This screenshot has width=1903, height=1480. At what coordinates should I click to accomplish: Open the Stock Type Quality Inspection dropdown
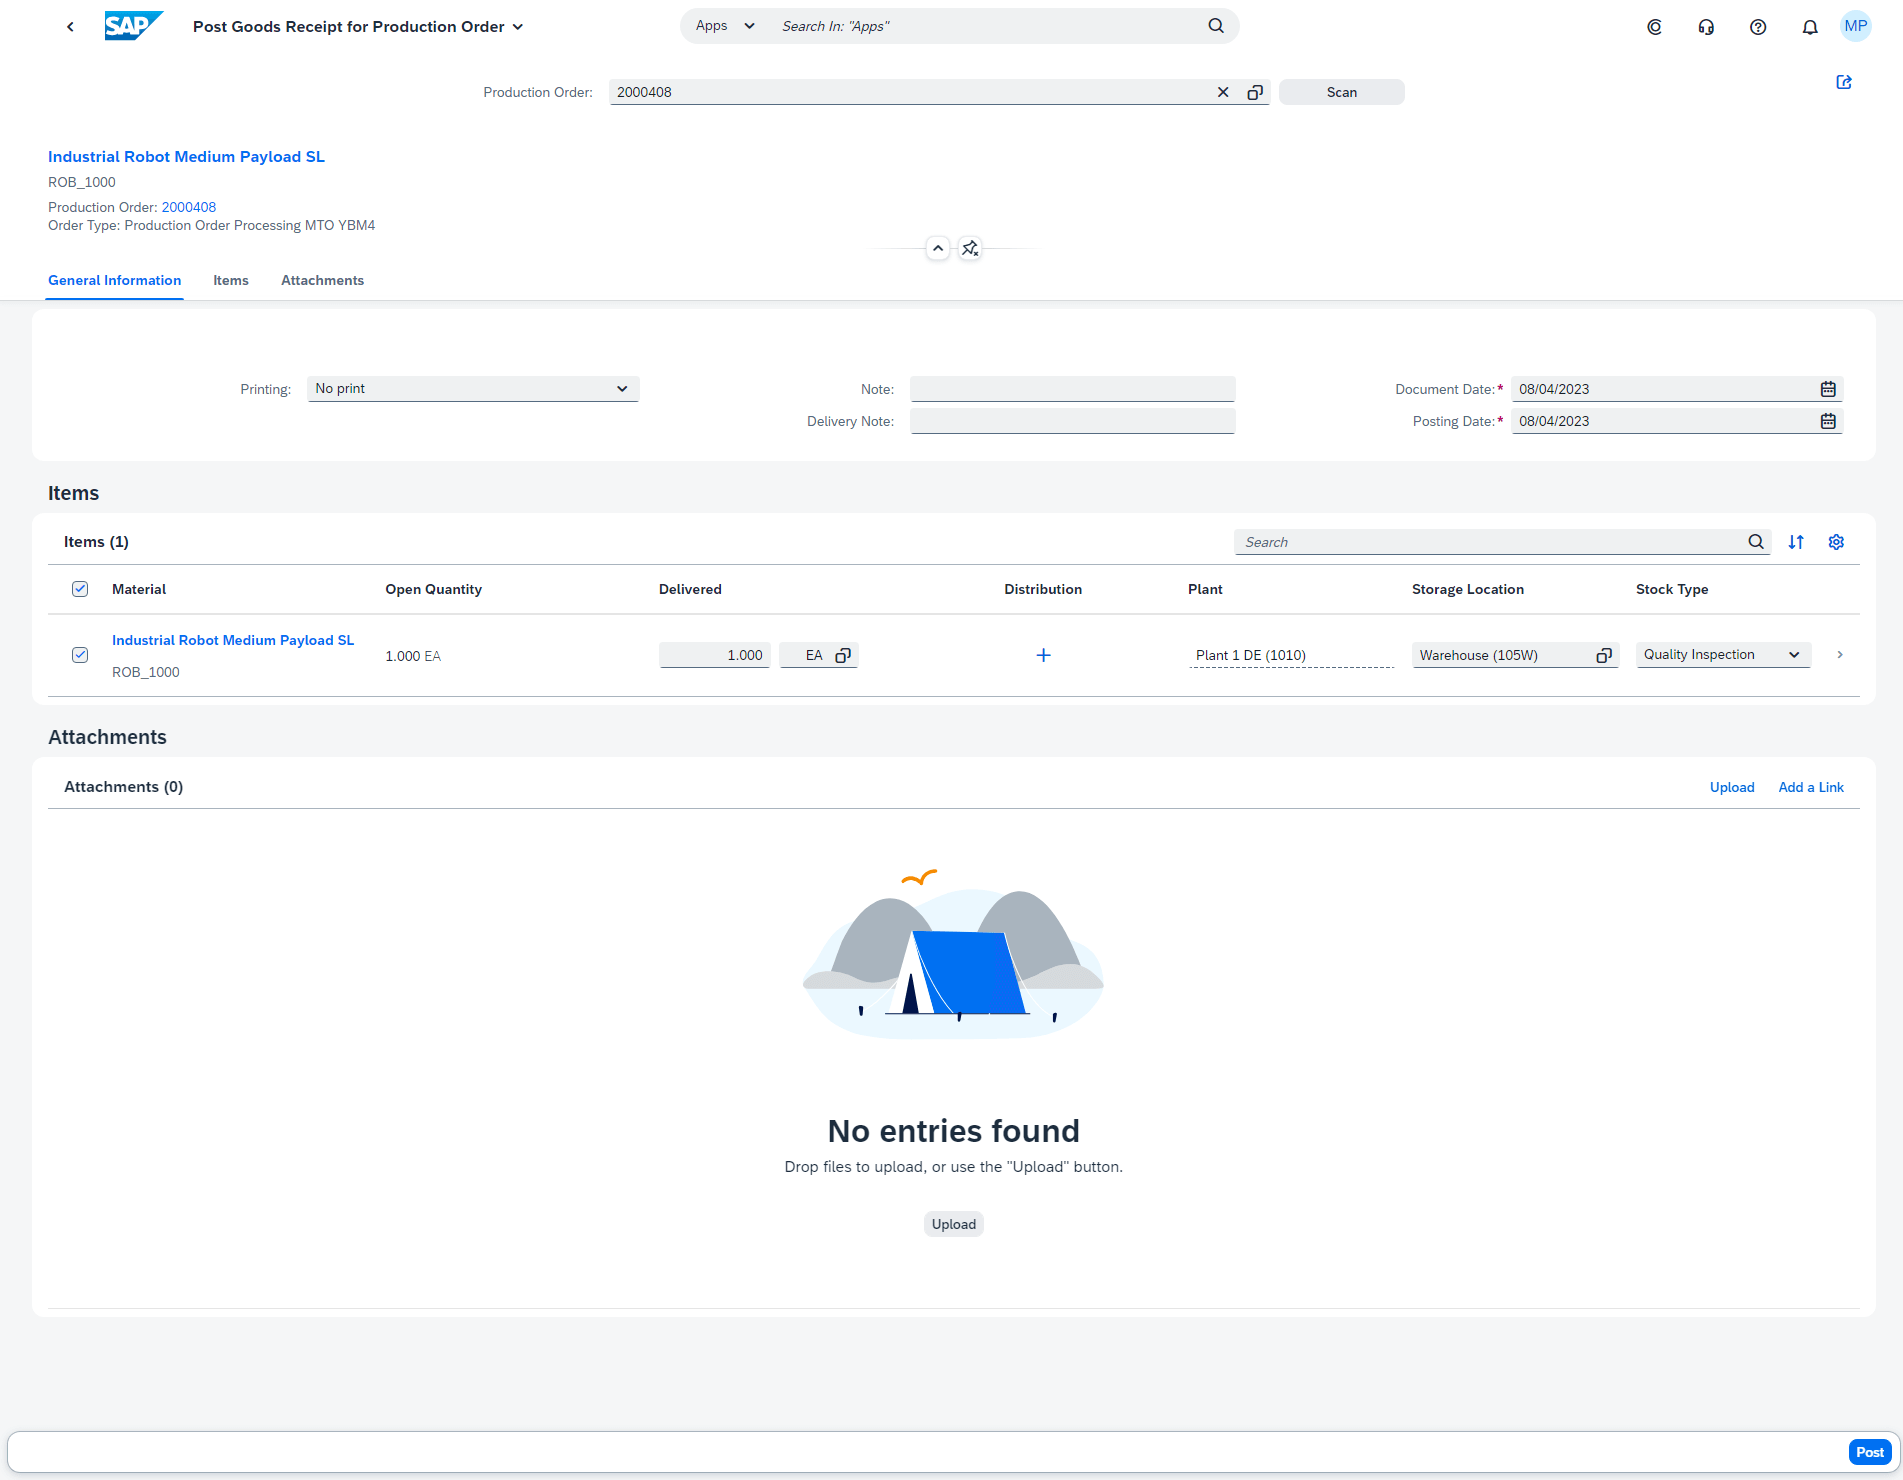click(1721, 654)
